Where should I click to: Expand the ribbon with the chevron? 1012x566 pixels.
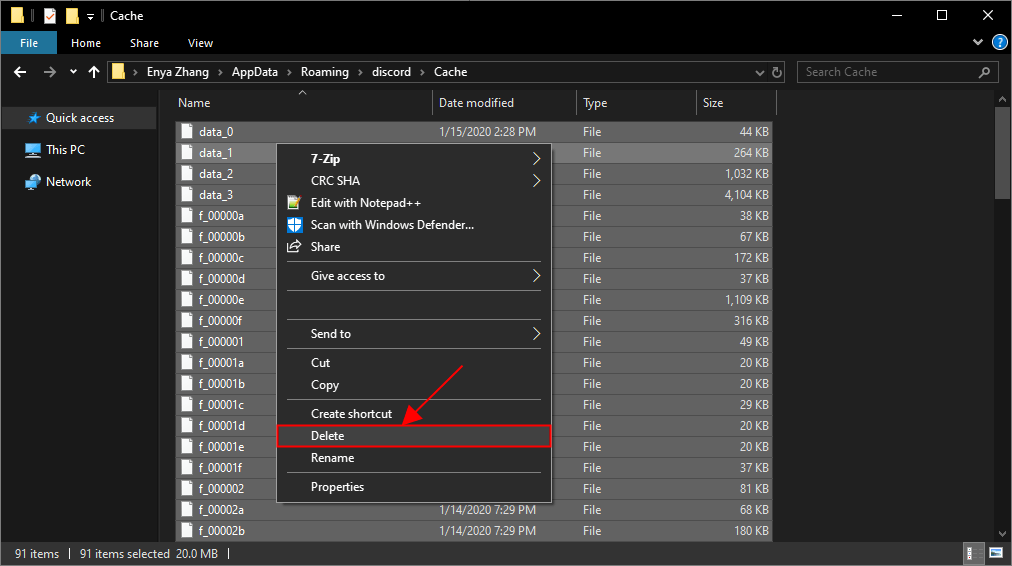click(x=978, y=43)
